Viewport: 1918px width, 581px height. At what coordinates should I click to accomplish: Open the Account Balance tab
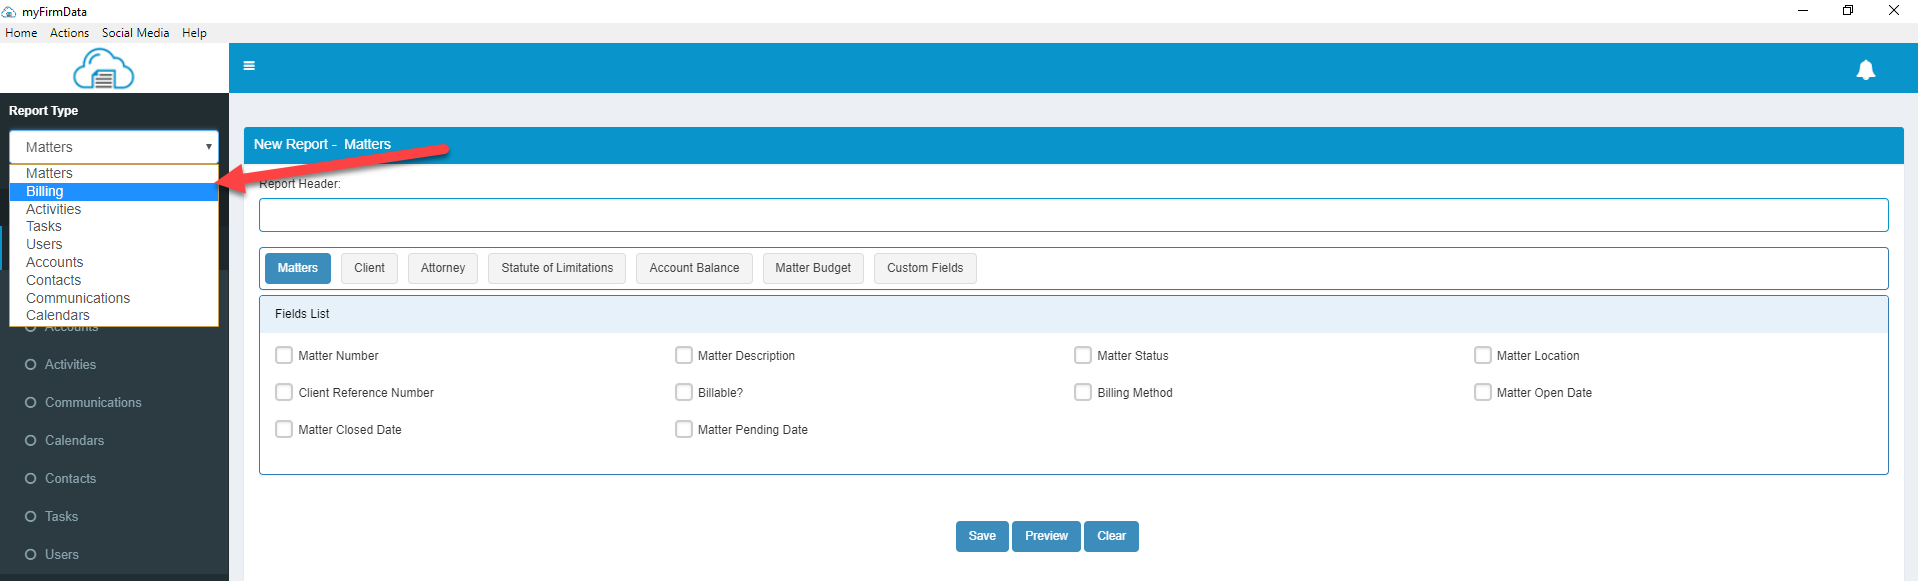pyautogui.click(x=694, y=268)
